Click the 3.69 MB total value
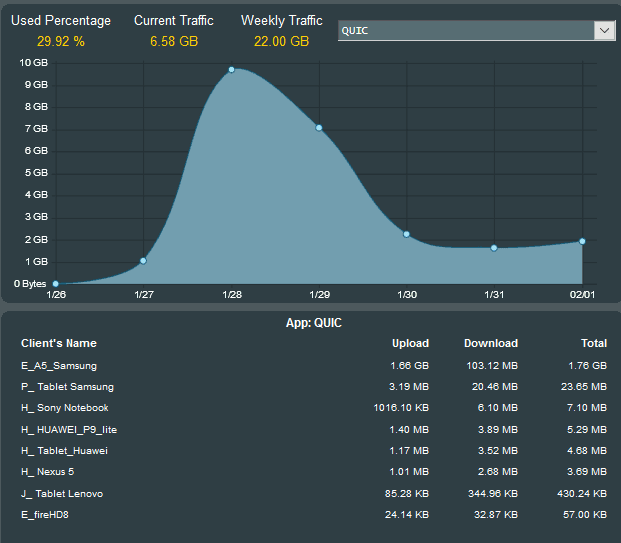Image resolution: width=621 pixels, height=543 pixels. [587, 472]
